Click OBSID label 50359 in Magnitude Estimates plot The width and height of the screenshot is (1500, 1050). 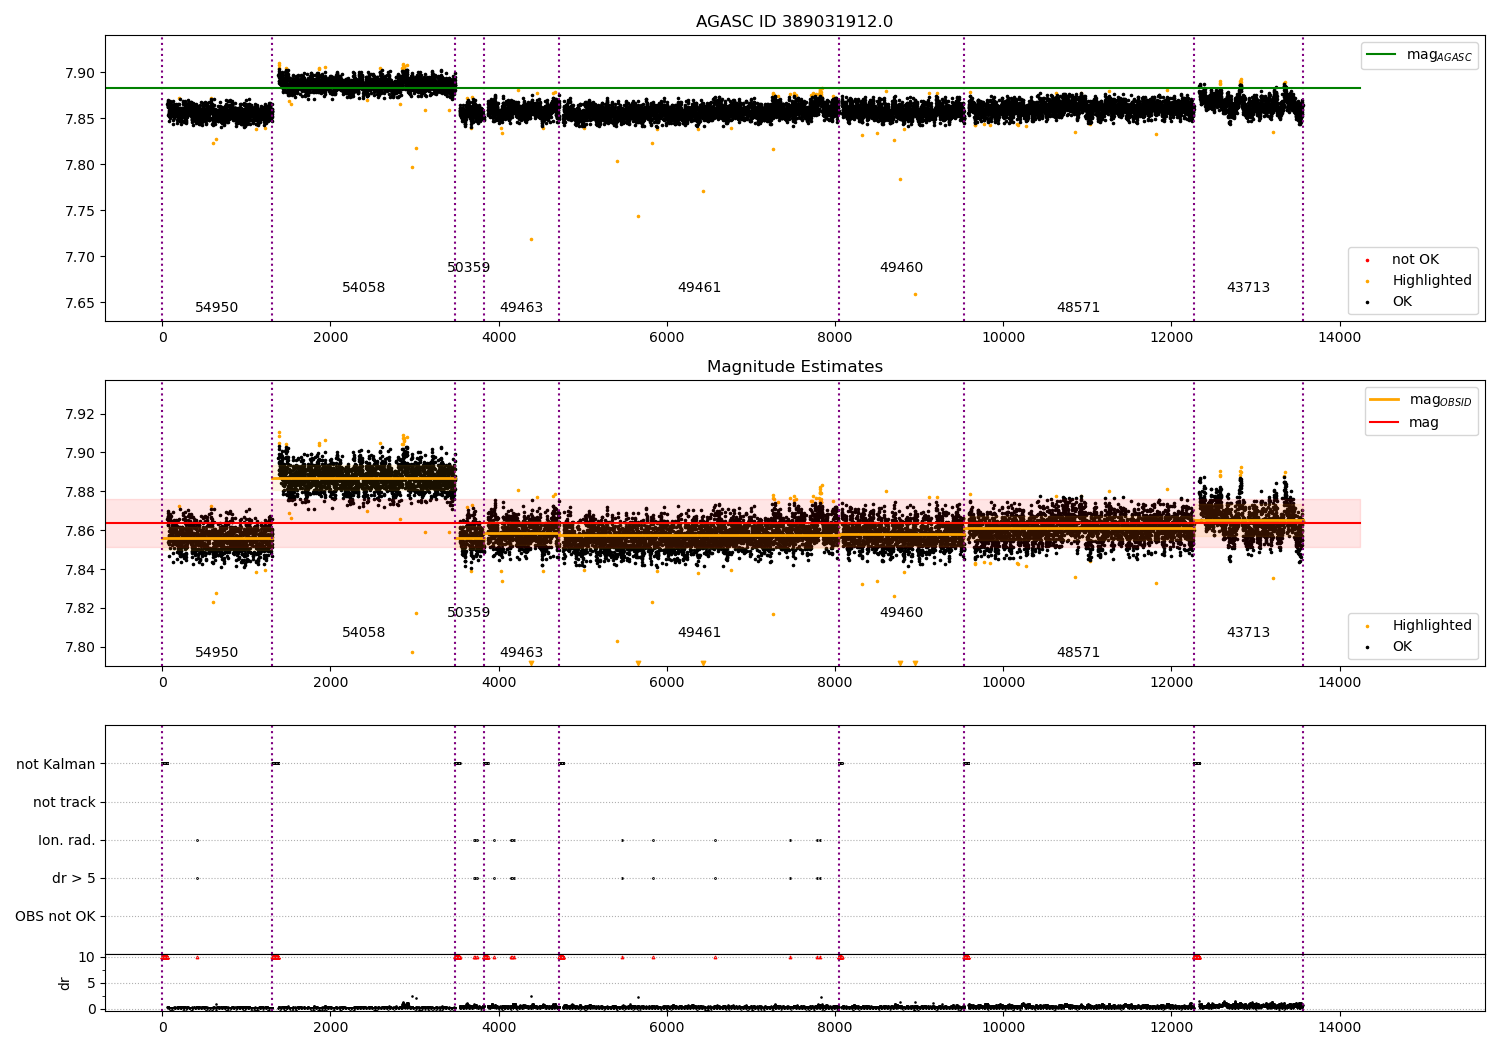point(469,613)
